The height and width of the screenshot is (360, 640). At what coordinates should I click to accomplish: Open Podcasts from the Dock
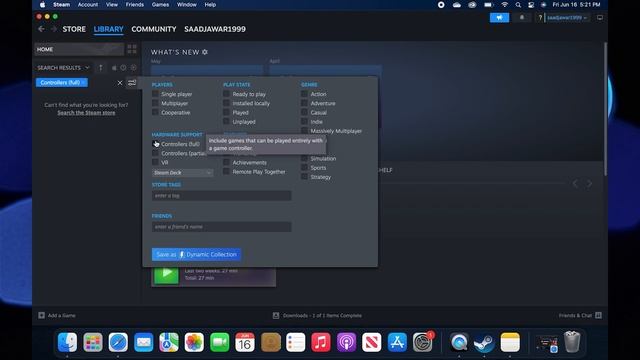[346, 342]
